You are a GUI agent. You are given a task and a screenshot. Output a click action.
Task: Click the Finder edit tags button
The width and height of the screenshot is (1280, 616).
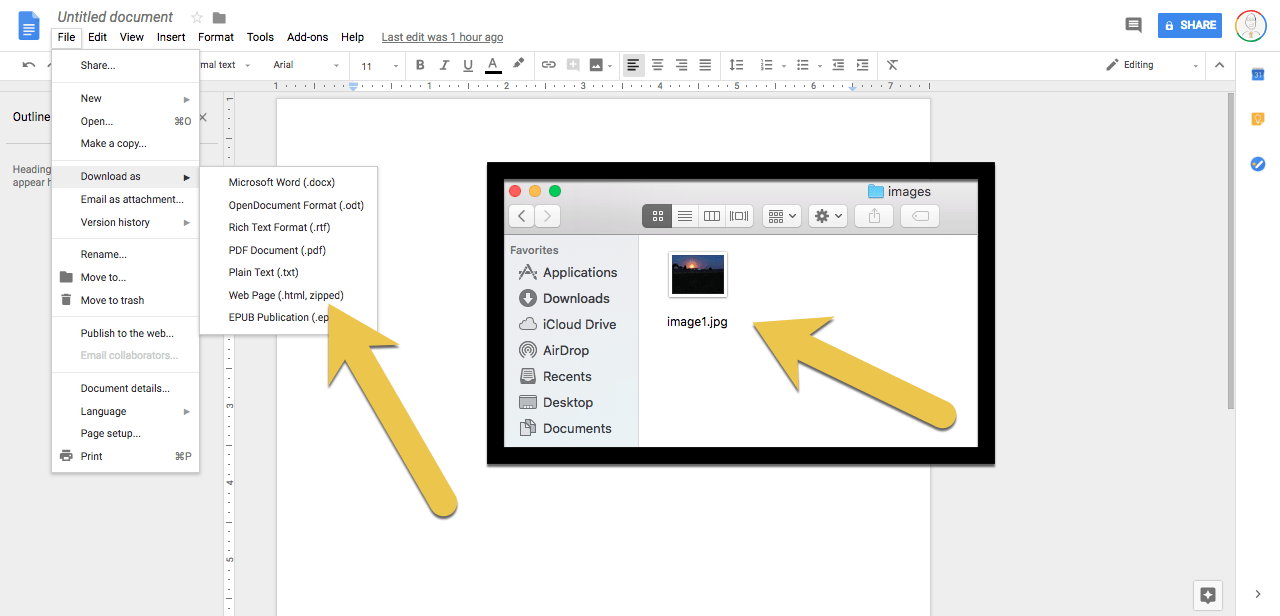(x=919, y=215)
